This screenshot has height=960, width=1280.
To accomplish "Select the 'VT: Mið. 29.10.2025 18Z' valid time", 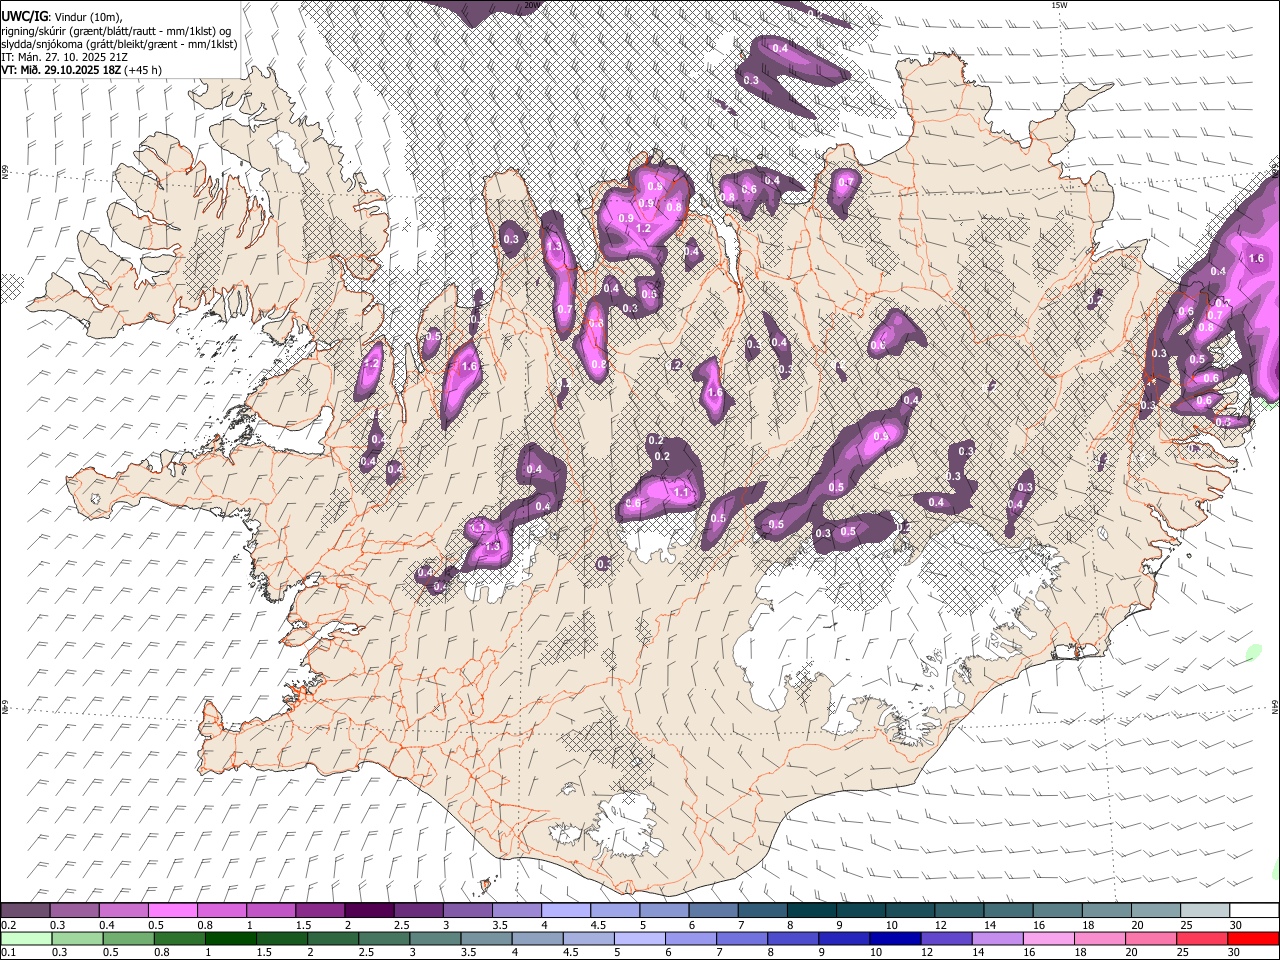I will pos(61,70).
